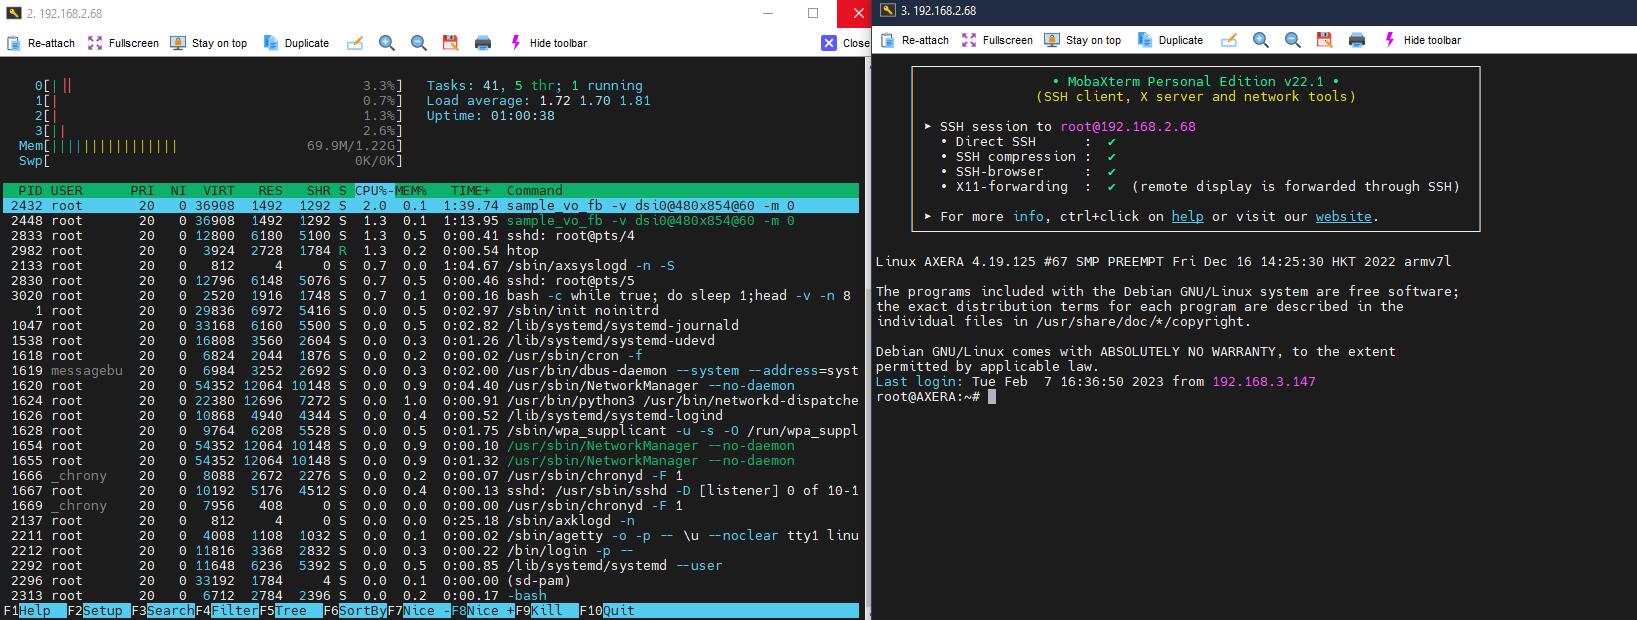Image resolution: width=1637 pixels, height=620 pixels.
Task: Sort processes by the TIME+ column header
Action: point(471,190)
